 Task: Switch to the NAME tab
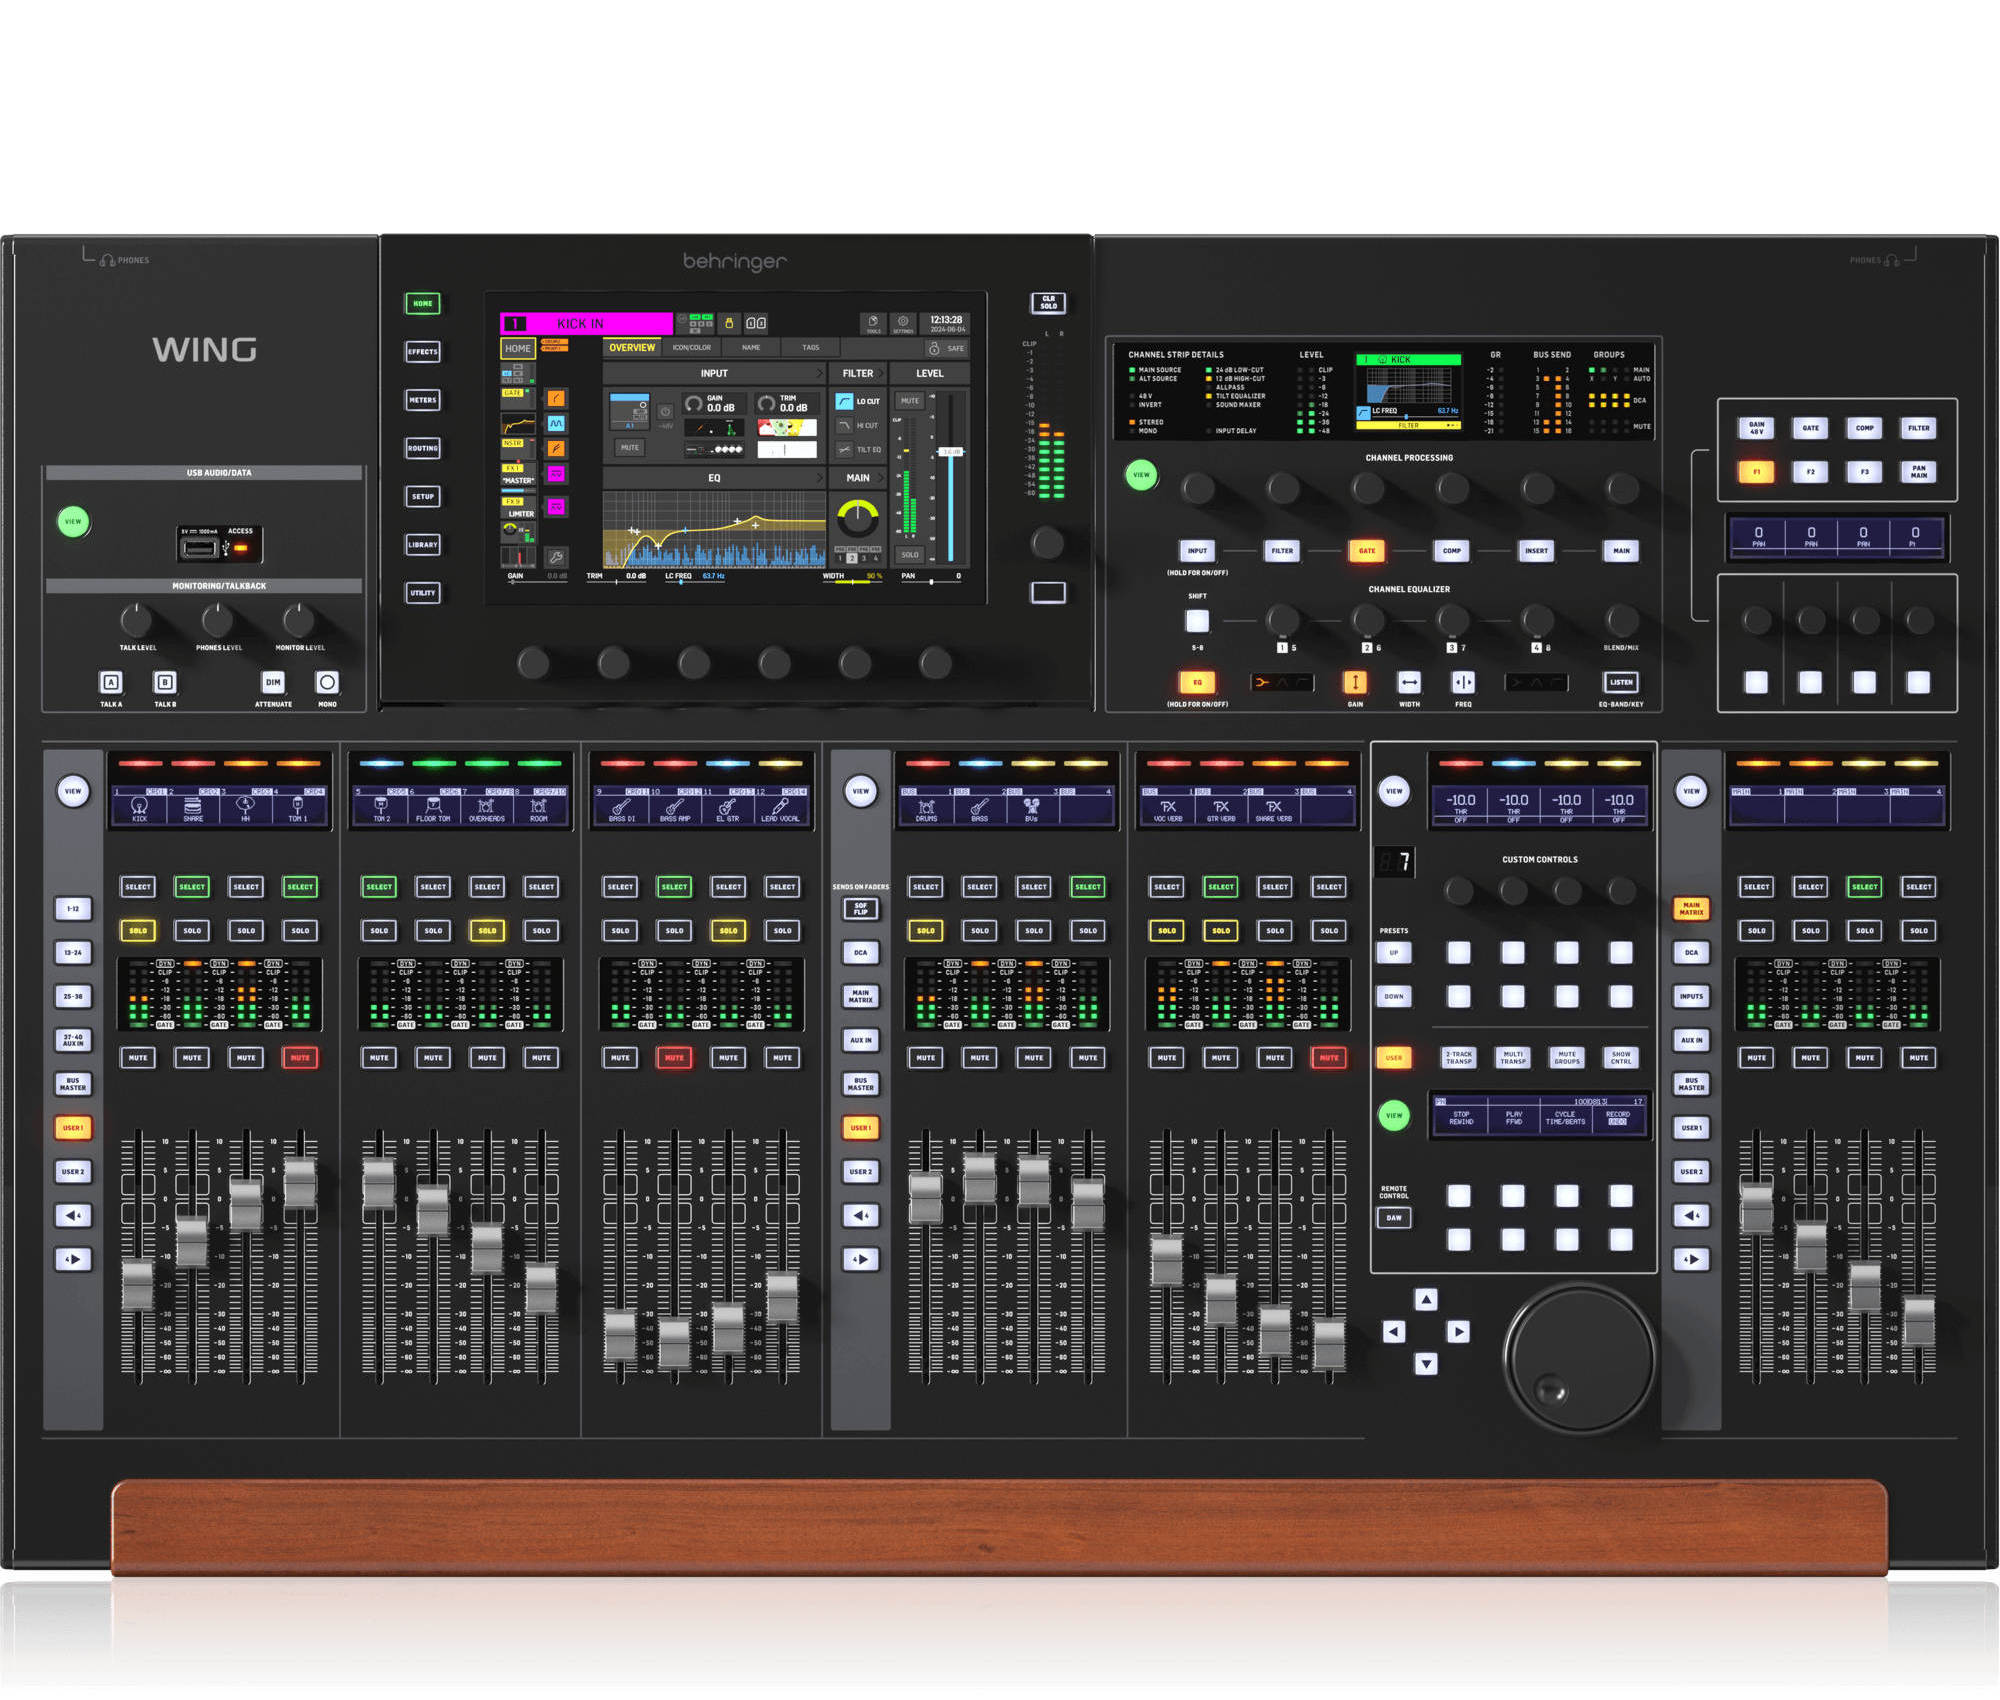751,348
